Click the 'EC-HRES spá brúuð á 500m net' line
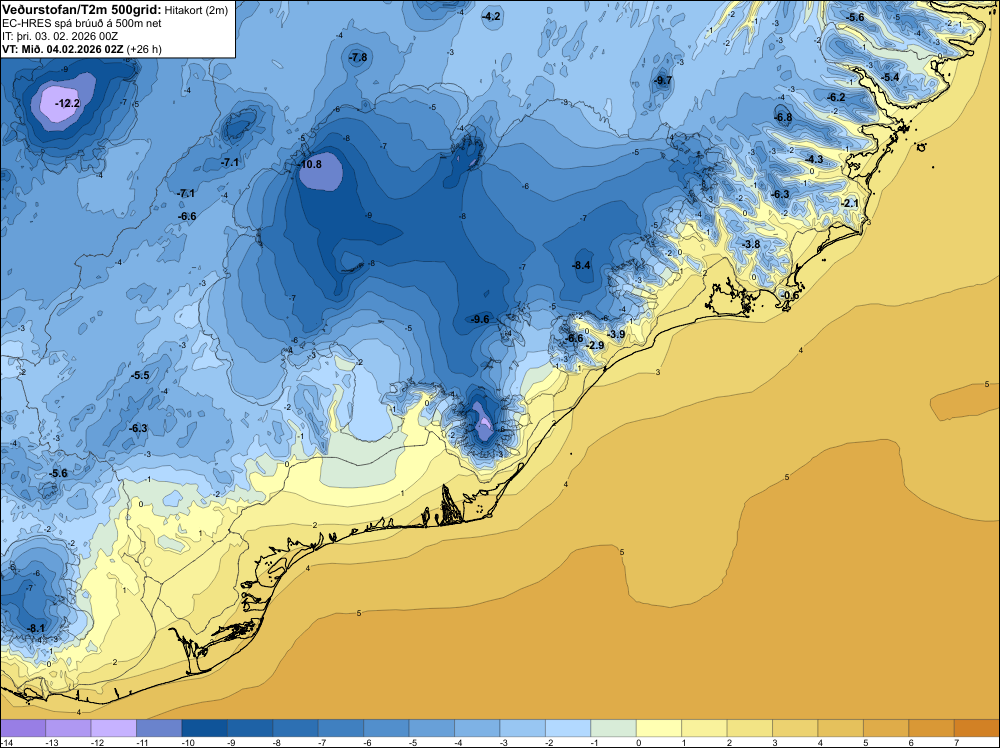The width and height of the screenshot is (1000, 748). click(82, 23)
